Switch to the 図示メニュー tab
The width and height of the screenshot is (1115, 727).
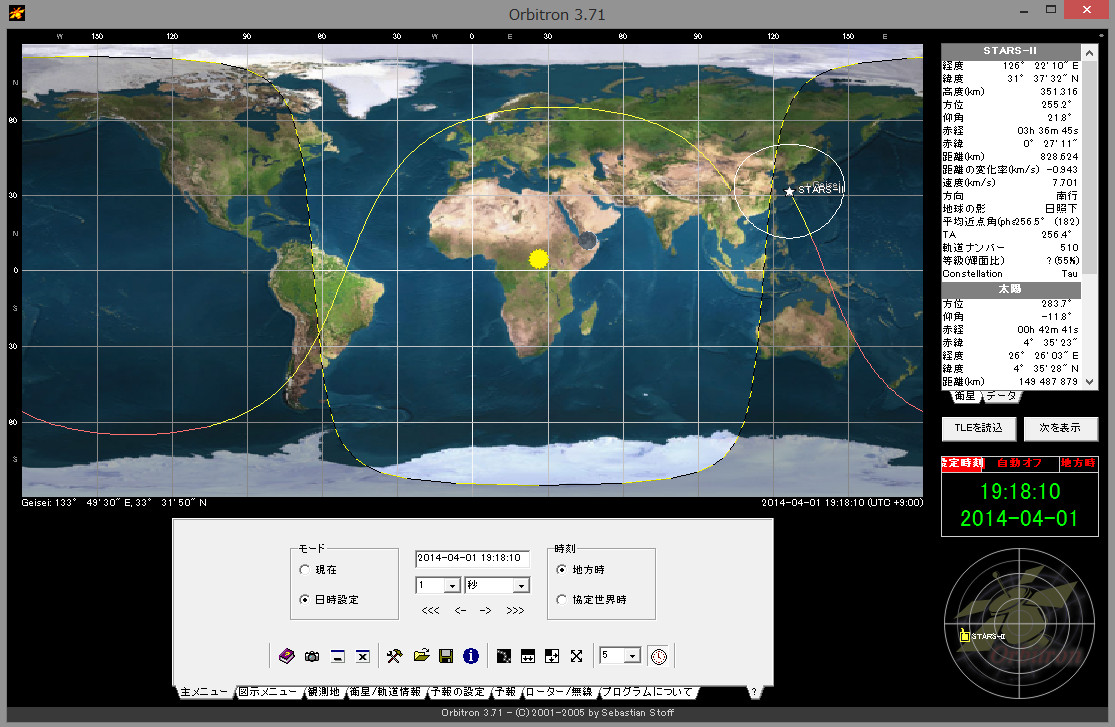[x=267, y=691]
